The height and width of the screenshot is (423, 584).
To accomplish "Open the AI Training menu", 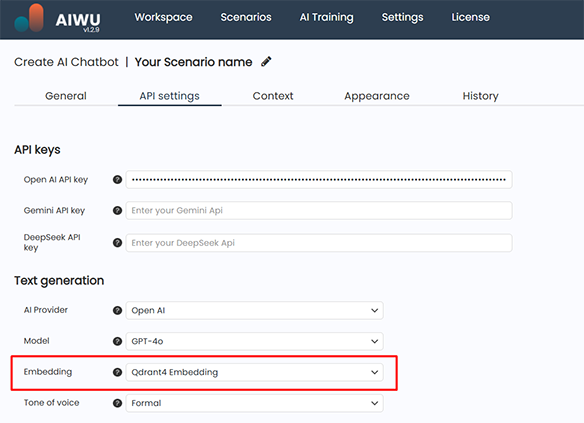I will tap(327, 17).
